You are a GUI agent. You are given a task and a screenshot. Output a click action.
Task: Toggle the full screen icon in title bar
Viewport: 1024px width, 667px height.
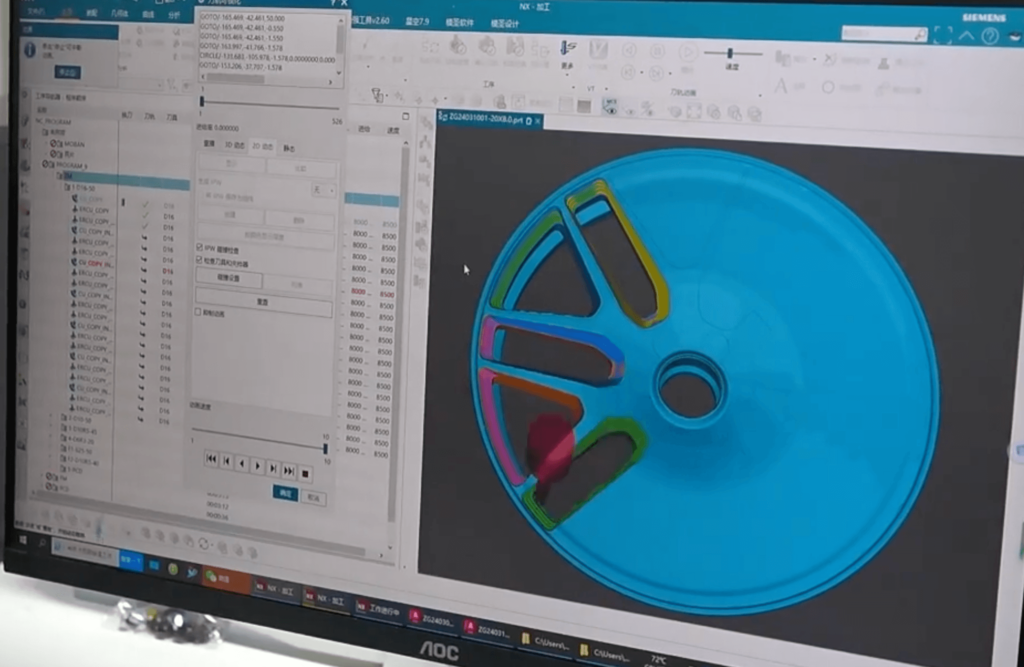pyautogui.click(x=943, y=35)
